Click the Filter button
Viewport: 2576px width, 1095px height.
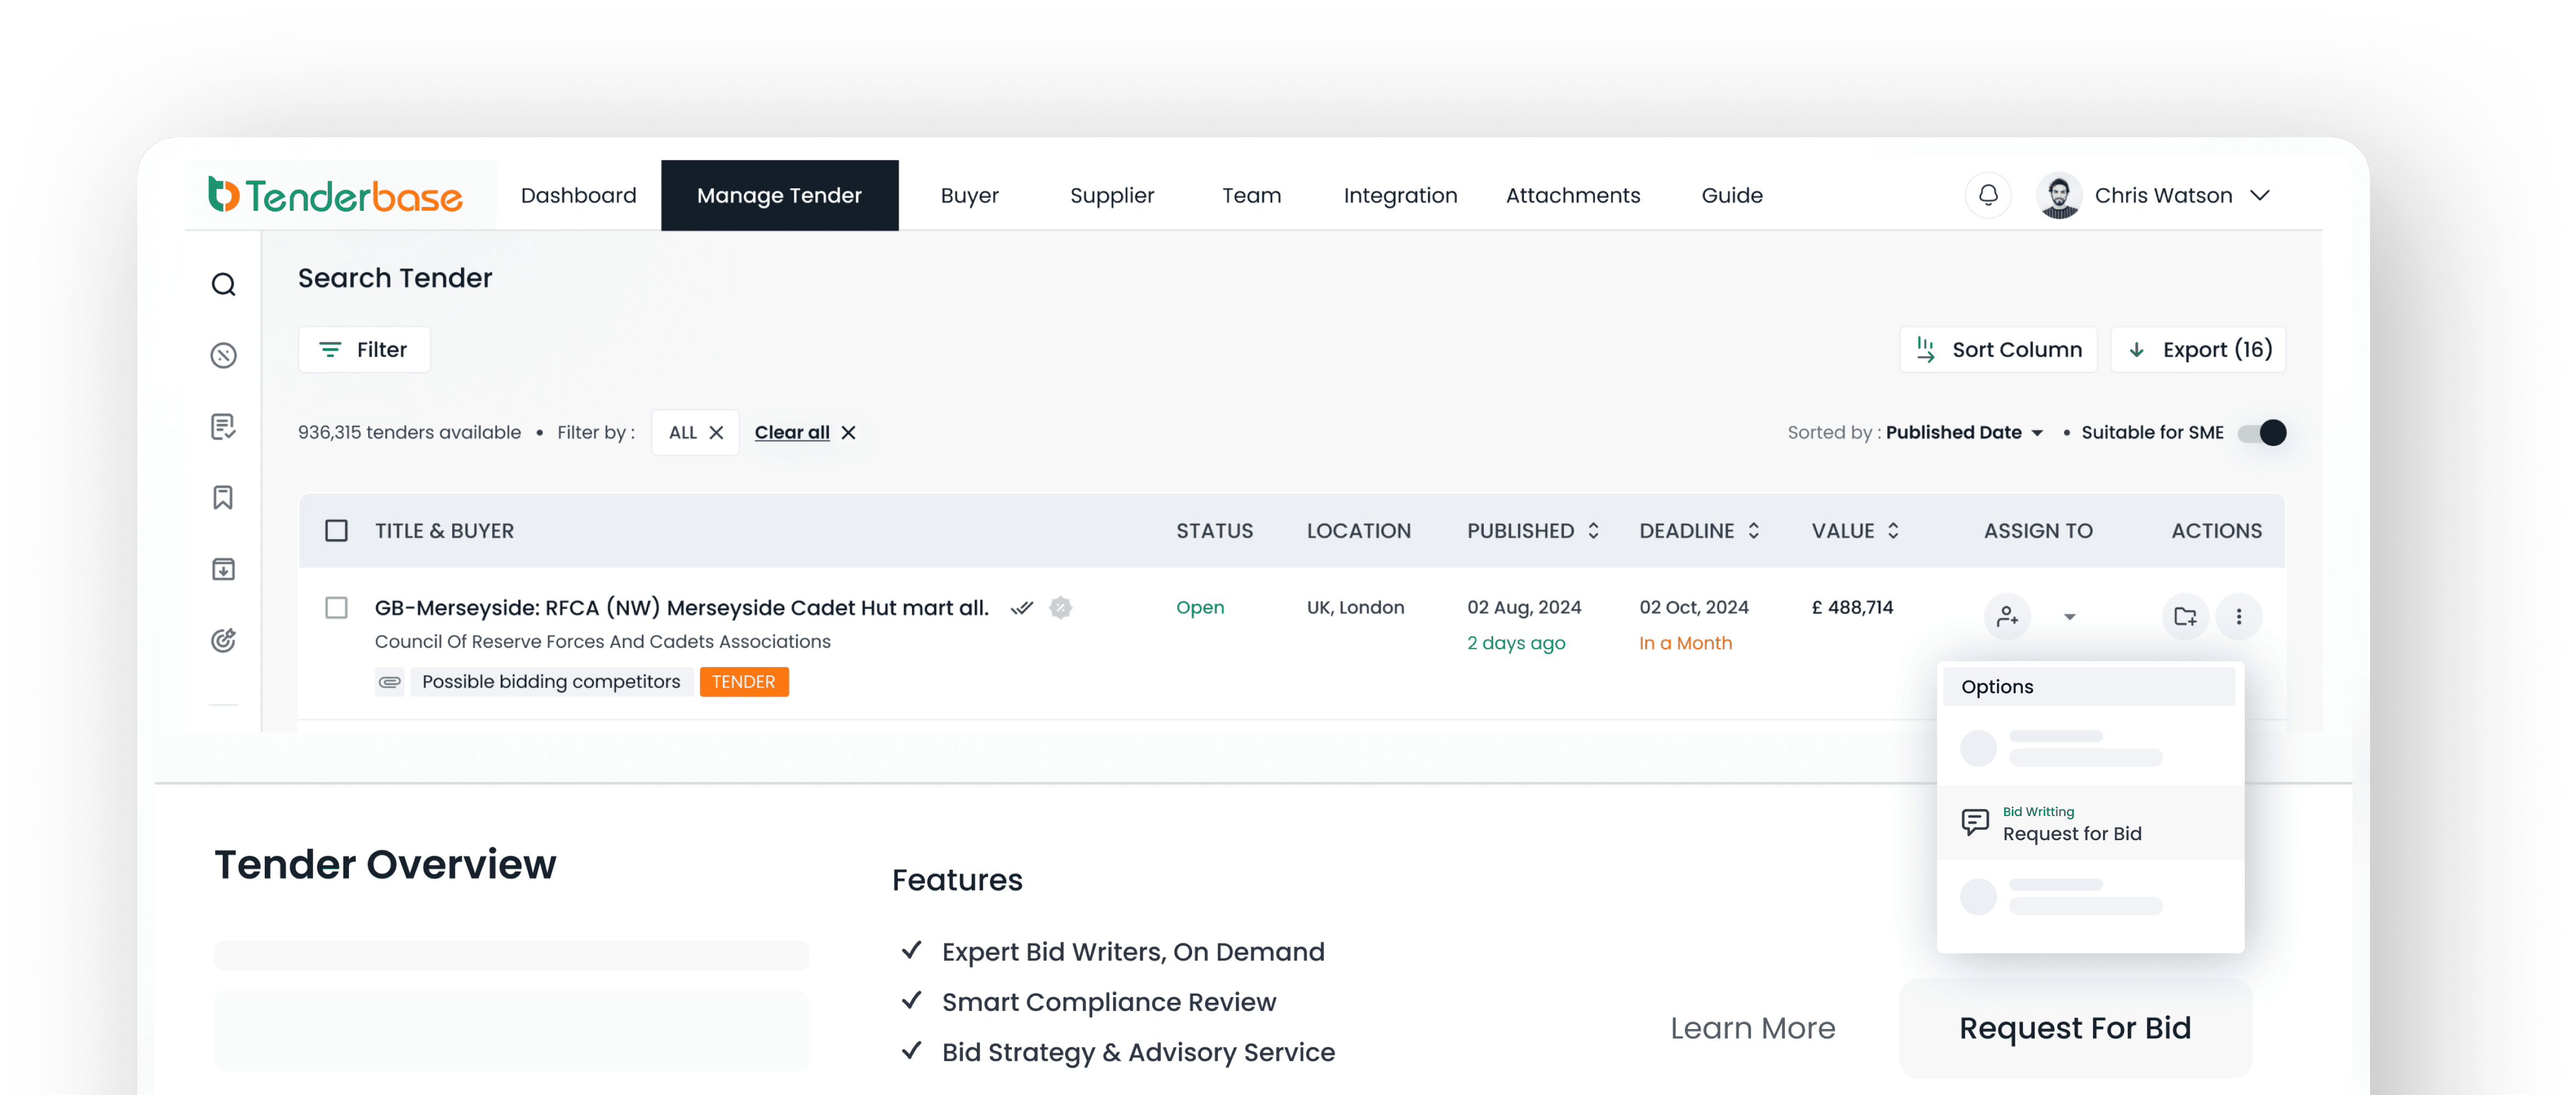364,350
